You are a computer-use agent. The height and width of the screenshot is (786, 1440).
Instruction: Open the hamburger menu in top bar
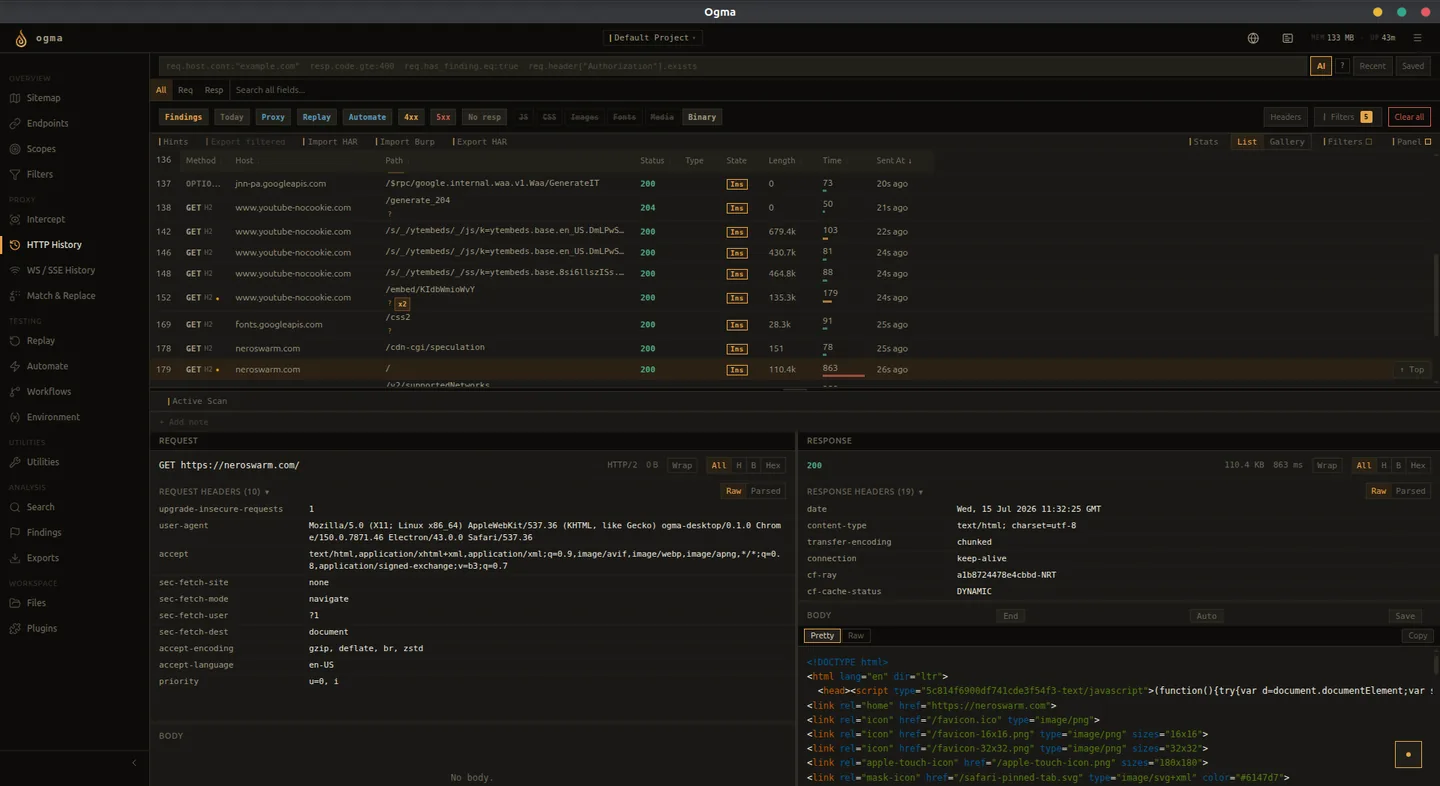tap(1417, 38)
